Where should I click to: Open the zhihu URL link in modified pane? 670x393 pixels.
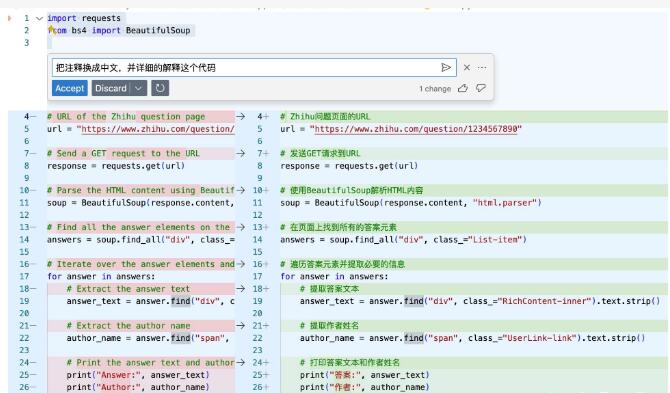pos(416,129)
